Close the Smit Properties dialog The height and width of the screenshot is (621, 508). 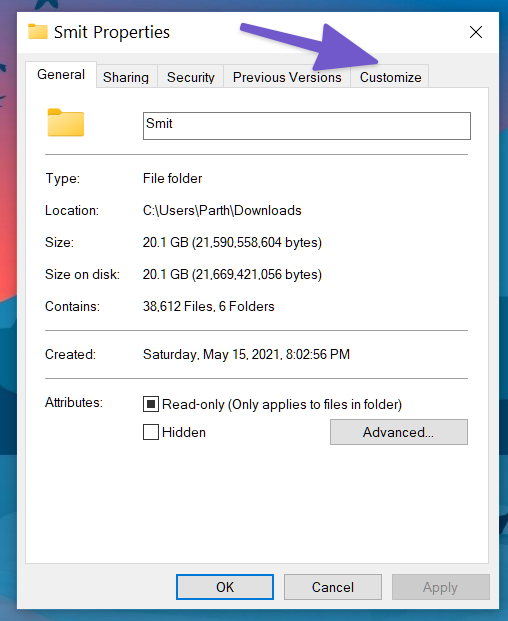click(x=476, y=32)
